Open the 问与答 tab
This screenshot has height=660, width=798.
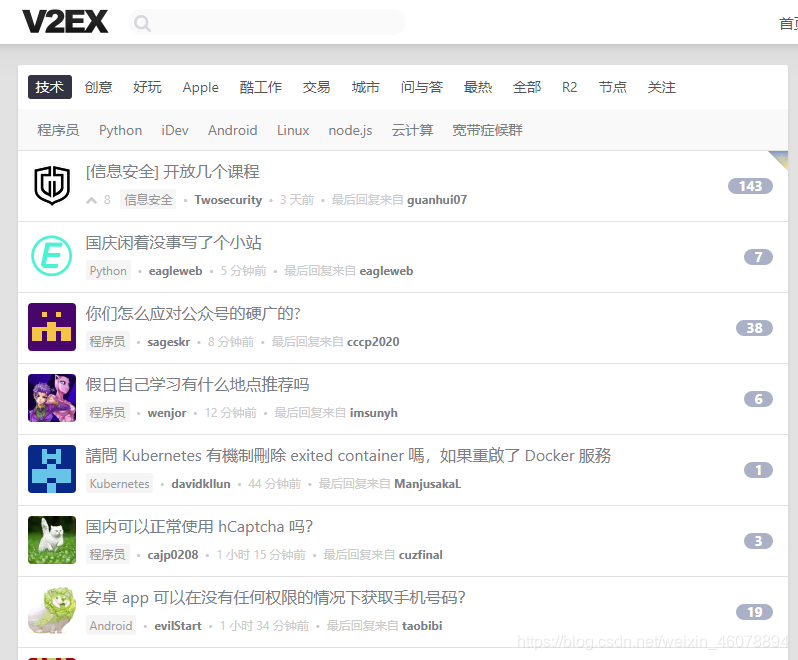tap(421, 87)
